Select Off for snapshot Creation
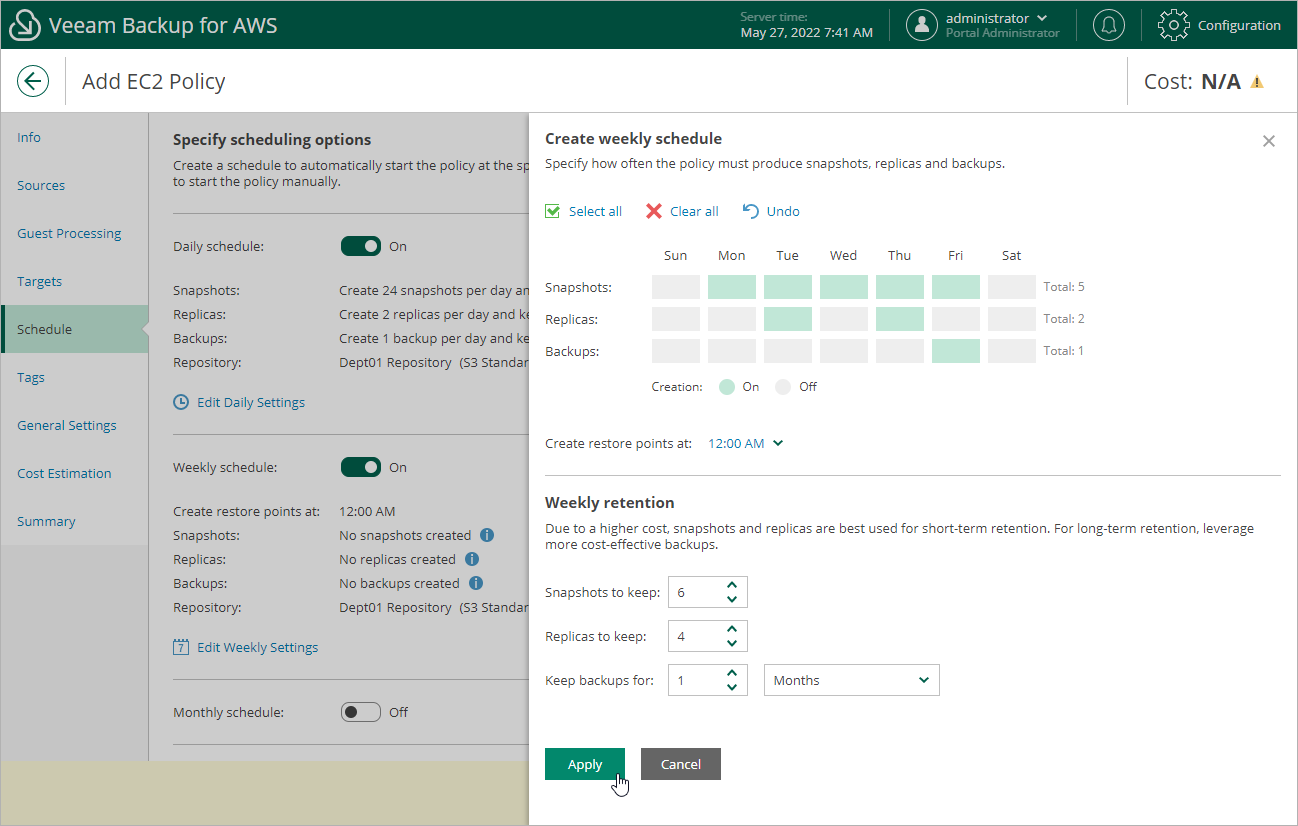The width and height of the screenshot is (1298, 826). pos(783,386)
